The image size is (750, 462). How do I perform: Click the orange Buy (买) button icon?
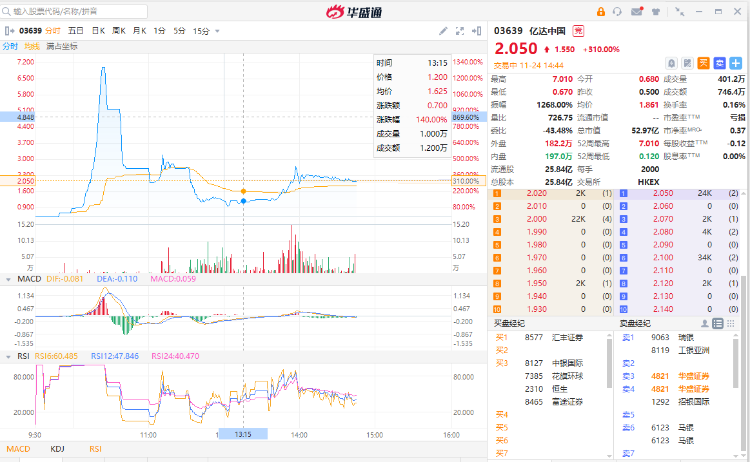click(704, 62)
